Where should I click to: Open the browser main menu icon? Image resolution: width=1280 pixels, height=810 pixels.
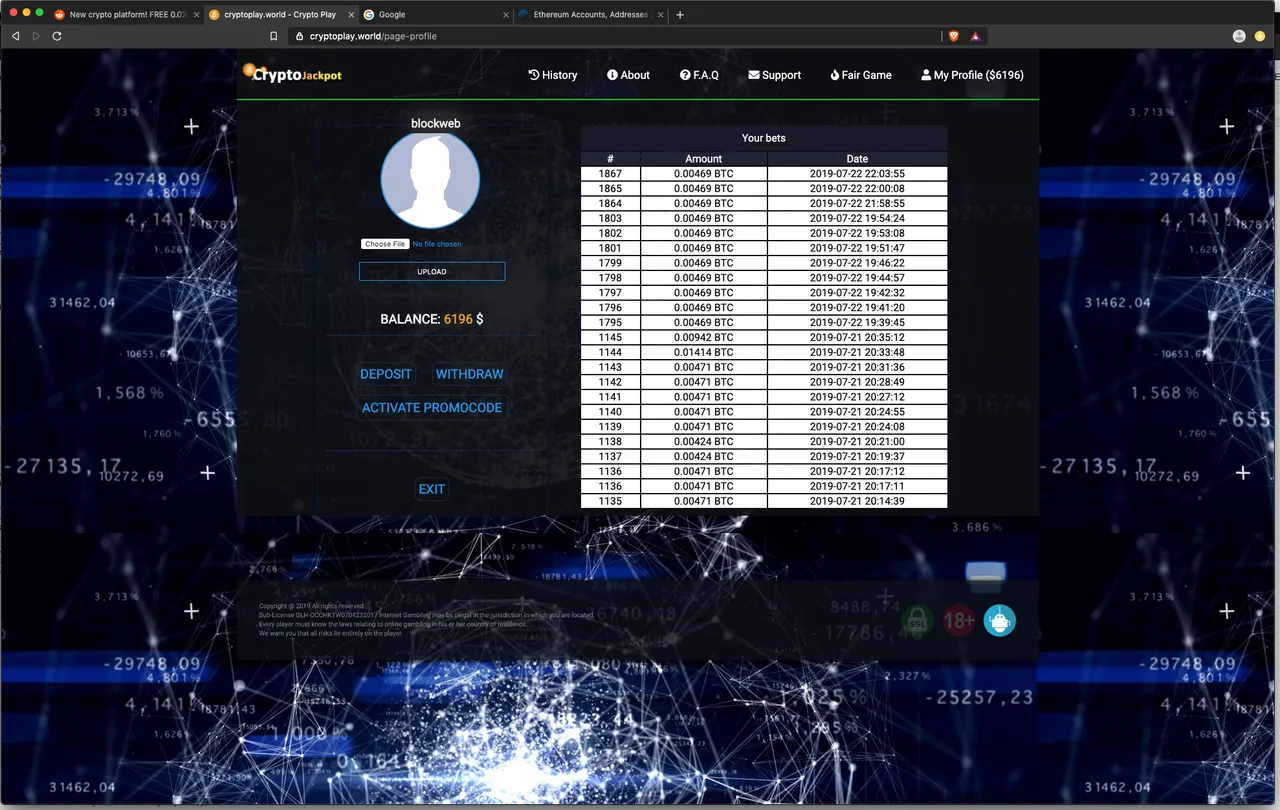[x=1262, y=36]
